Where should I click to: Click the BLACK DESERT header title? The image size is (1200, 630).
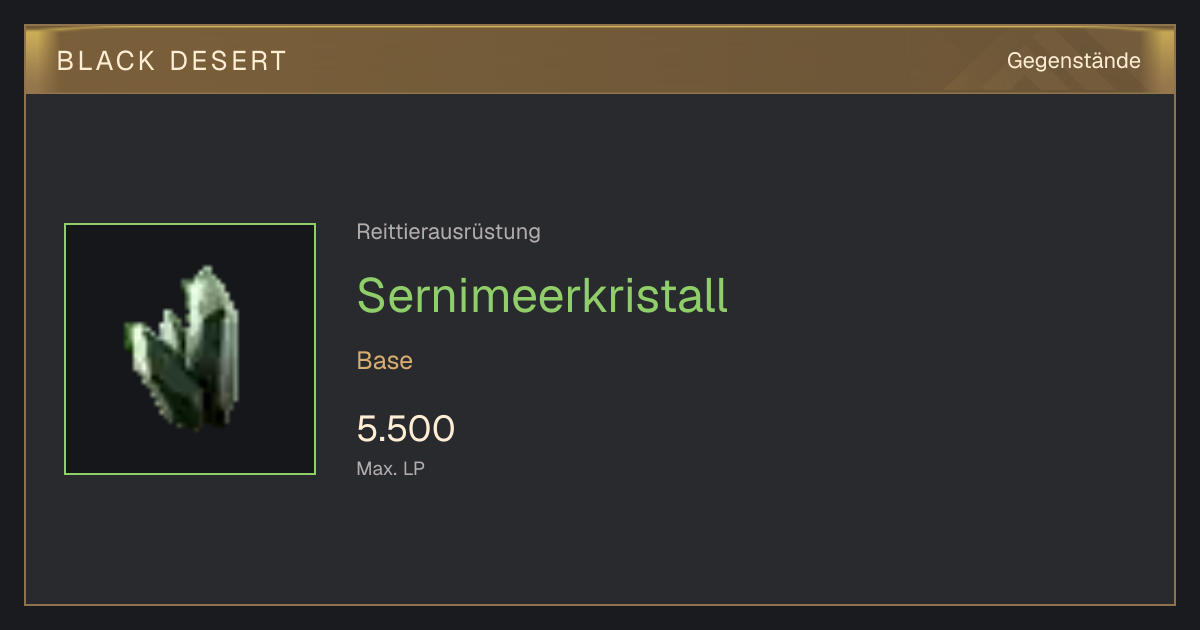(172, 61)
